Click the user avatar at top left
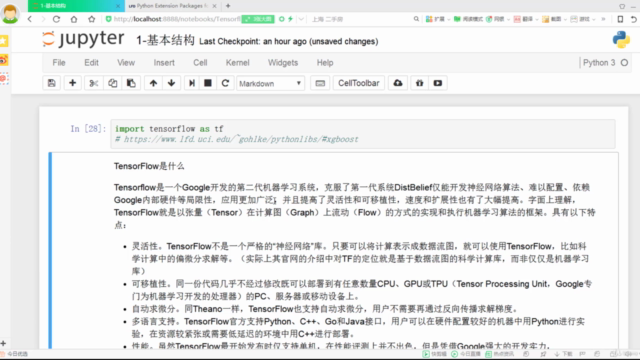640x360 pixels. [10, 13]
